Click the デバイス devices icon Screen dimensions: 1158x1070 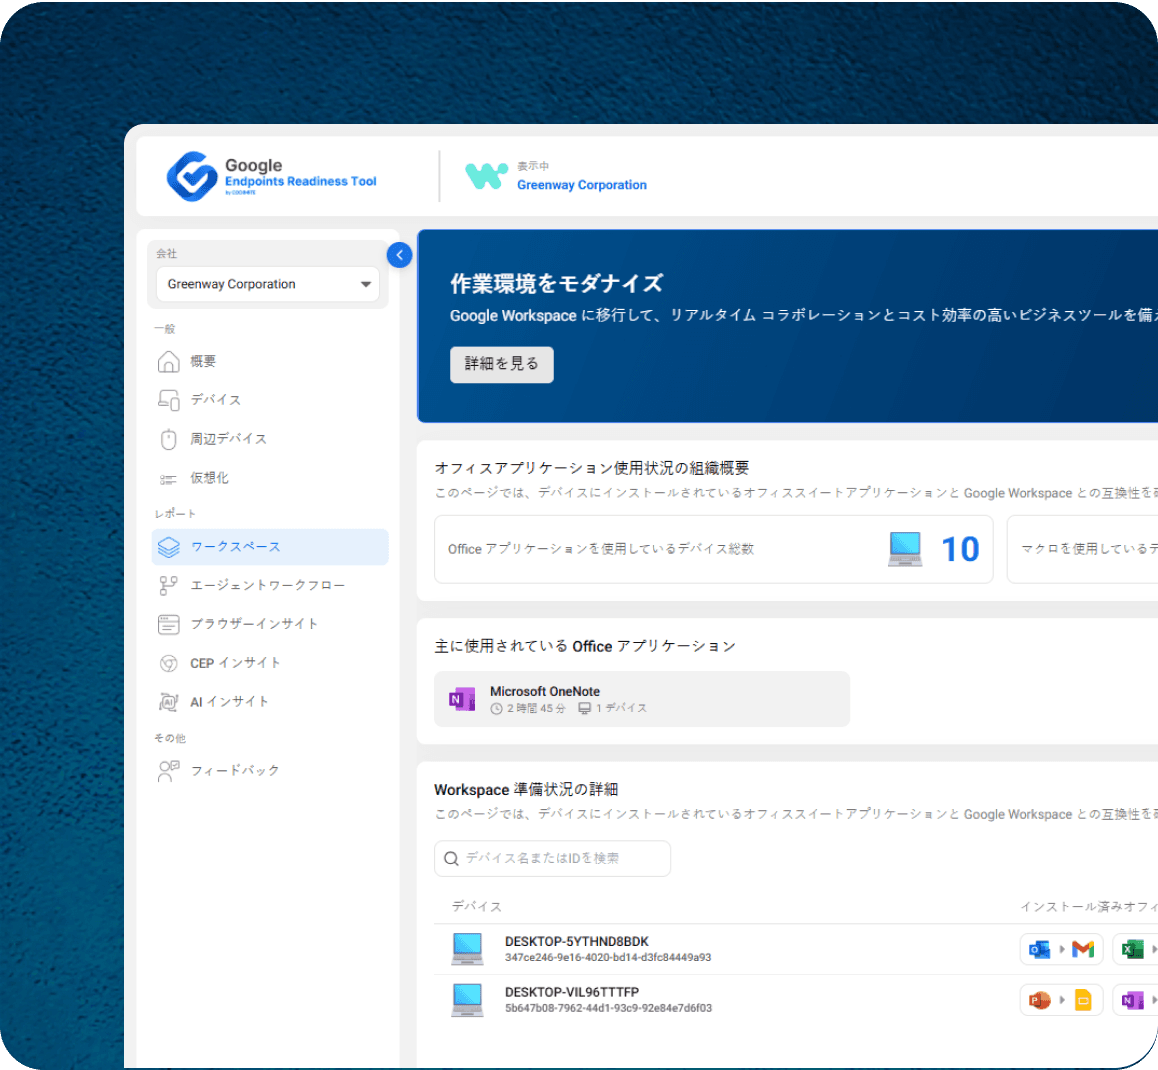pos(168,399)
